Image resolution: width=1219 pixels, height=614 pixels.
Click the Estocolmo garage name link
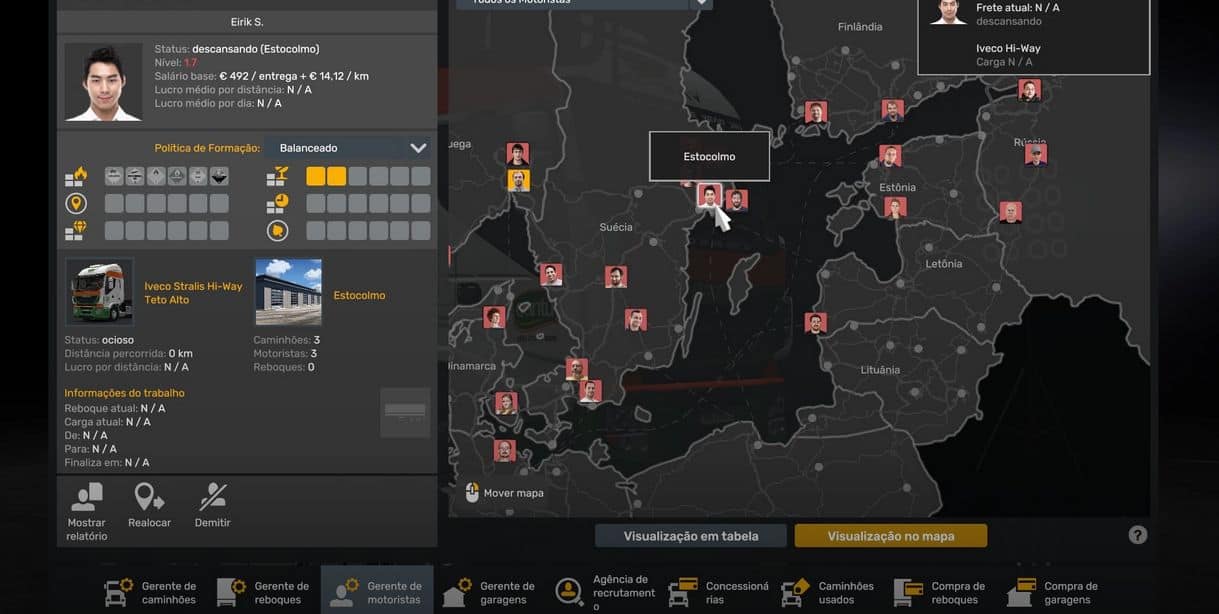pos(359,296)
